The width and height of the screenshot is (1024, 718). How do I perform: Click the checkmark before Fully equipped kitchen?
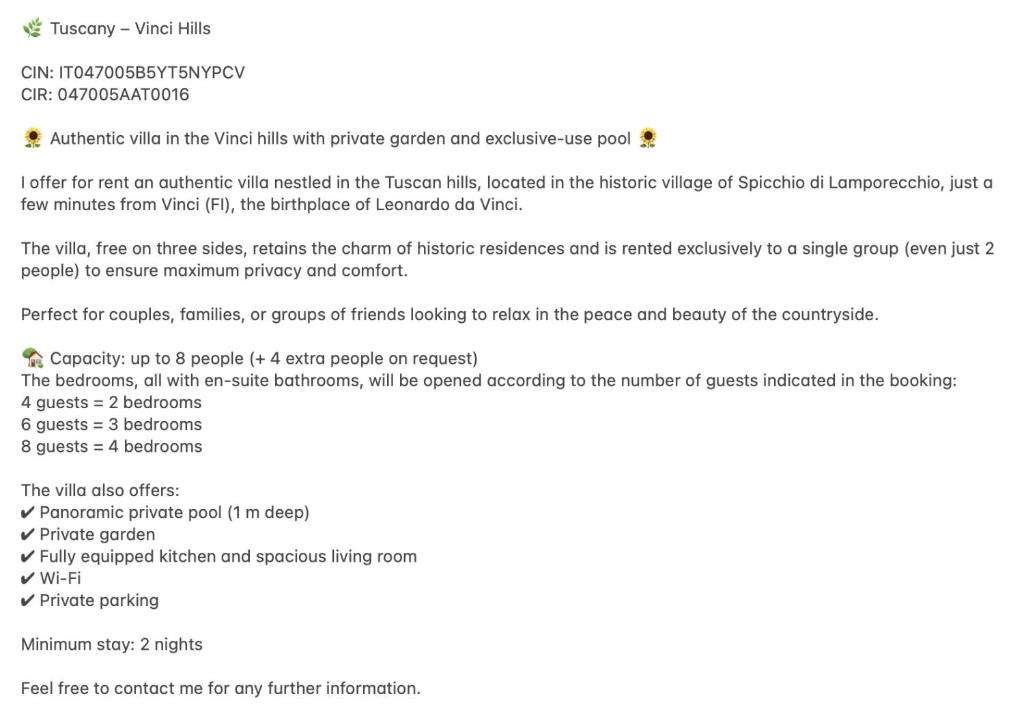[x=28, y=557]
